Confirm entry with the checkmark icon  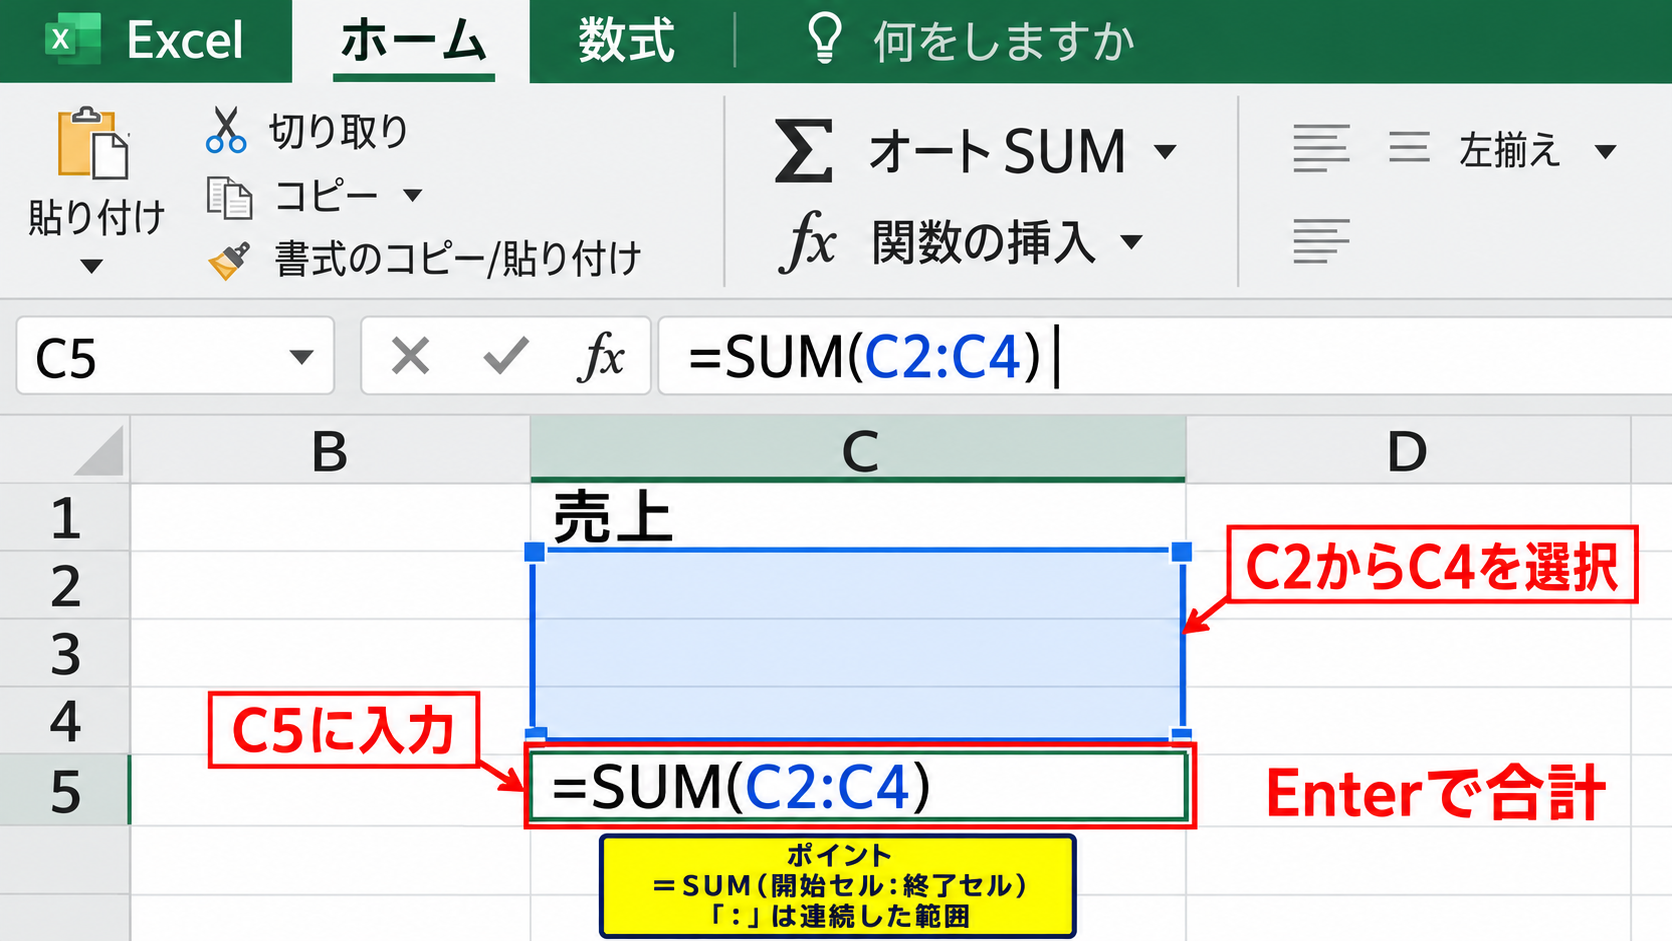point(506,356)
